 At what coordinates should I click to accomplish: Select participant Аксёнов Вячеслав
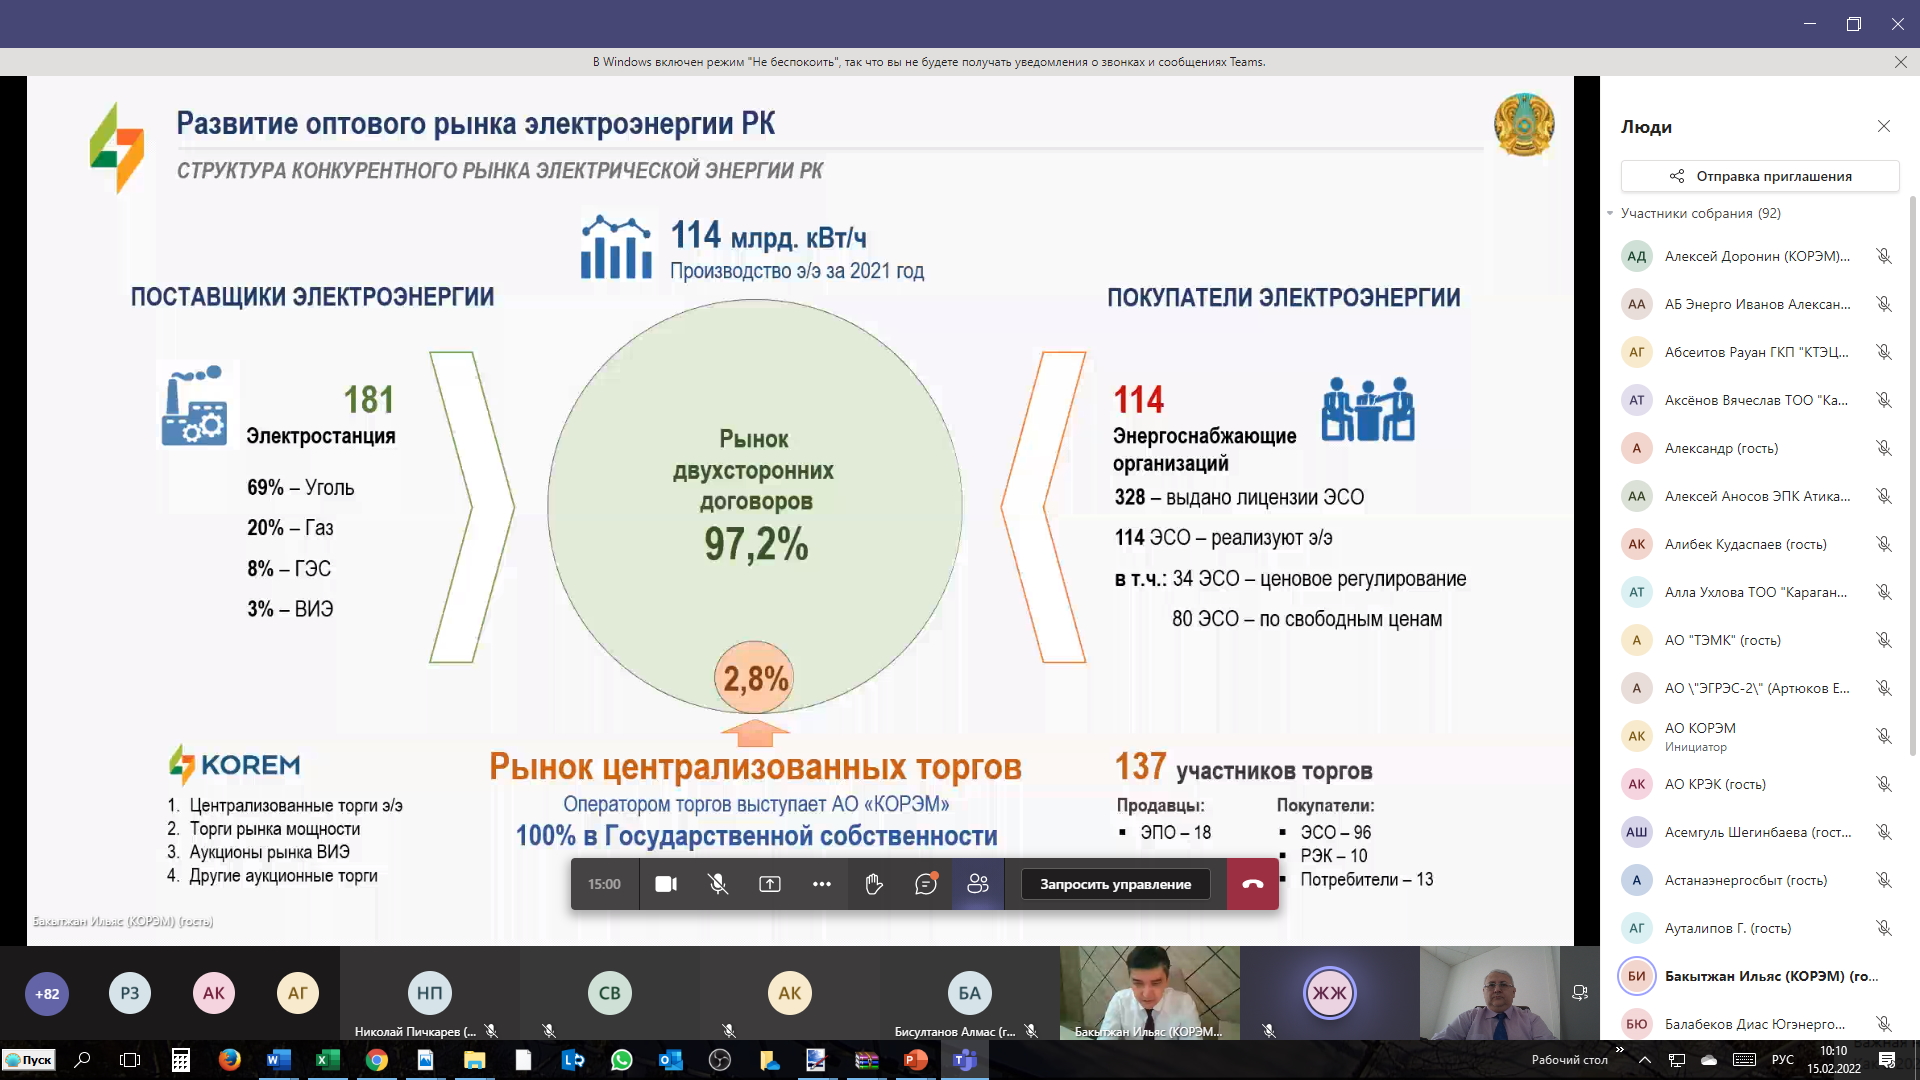[x=1758, y=400]
